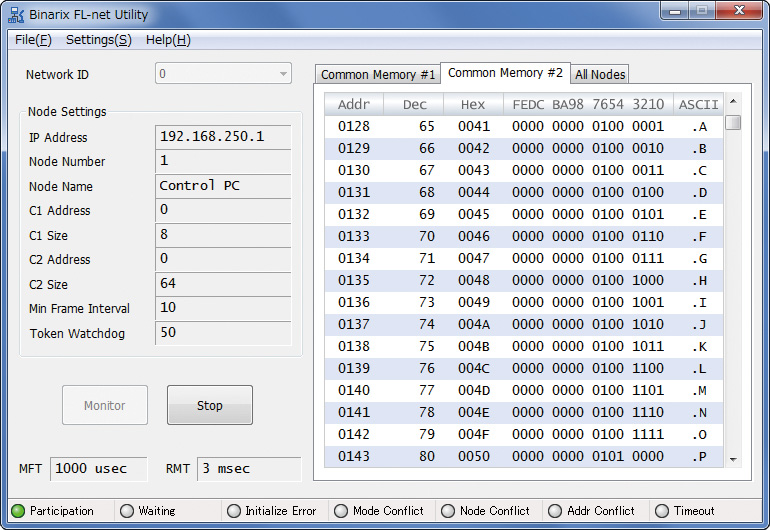Click the Waiting status indicator
The width and height of the screenshot is (770, 530).
click(127, 511)
